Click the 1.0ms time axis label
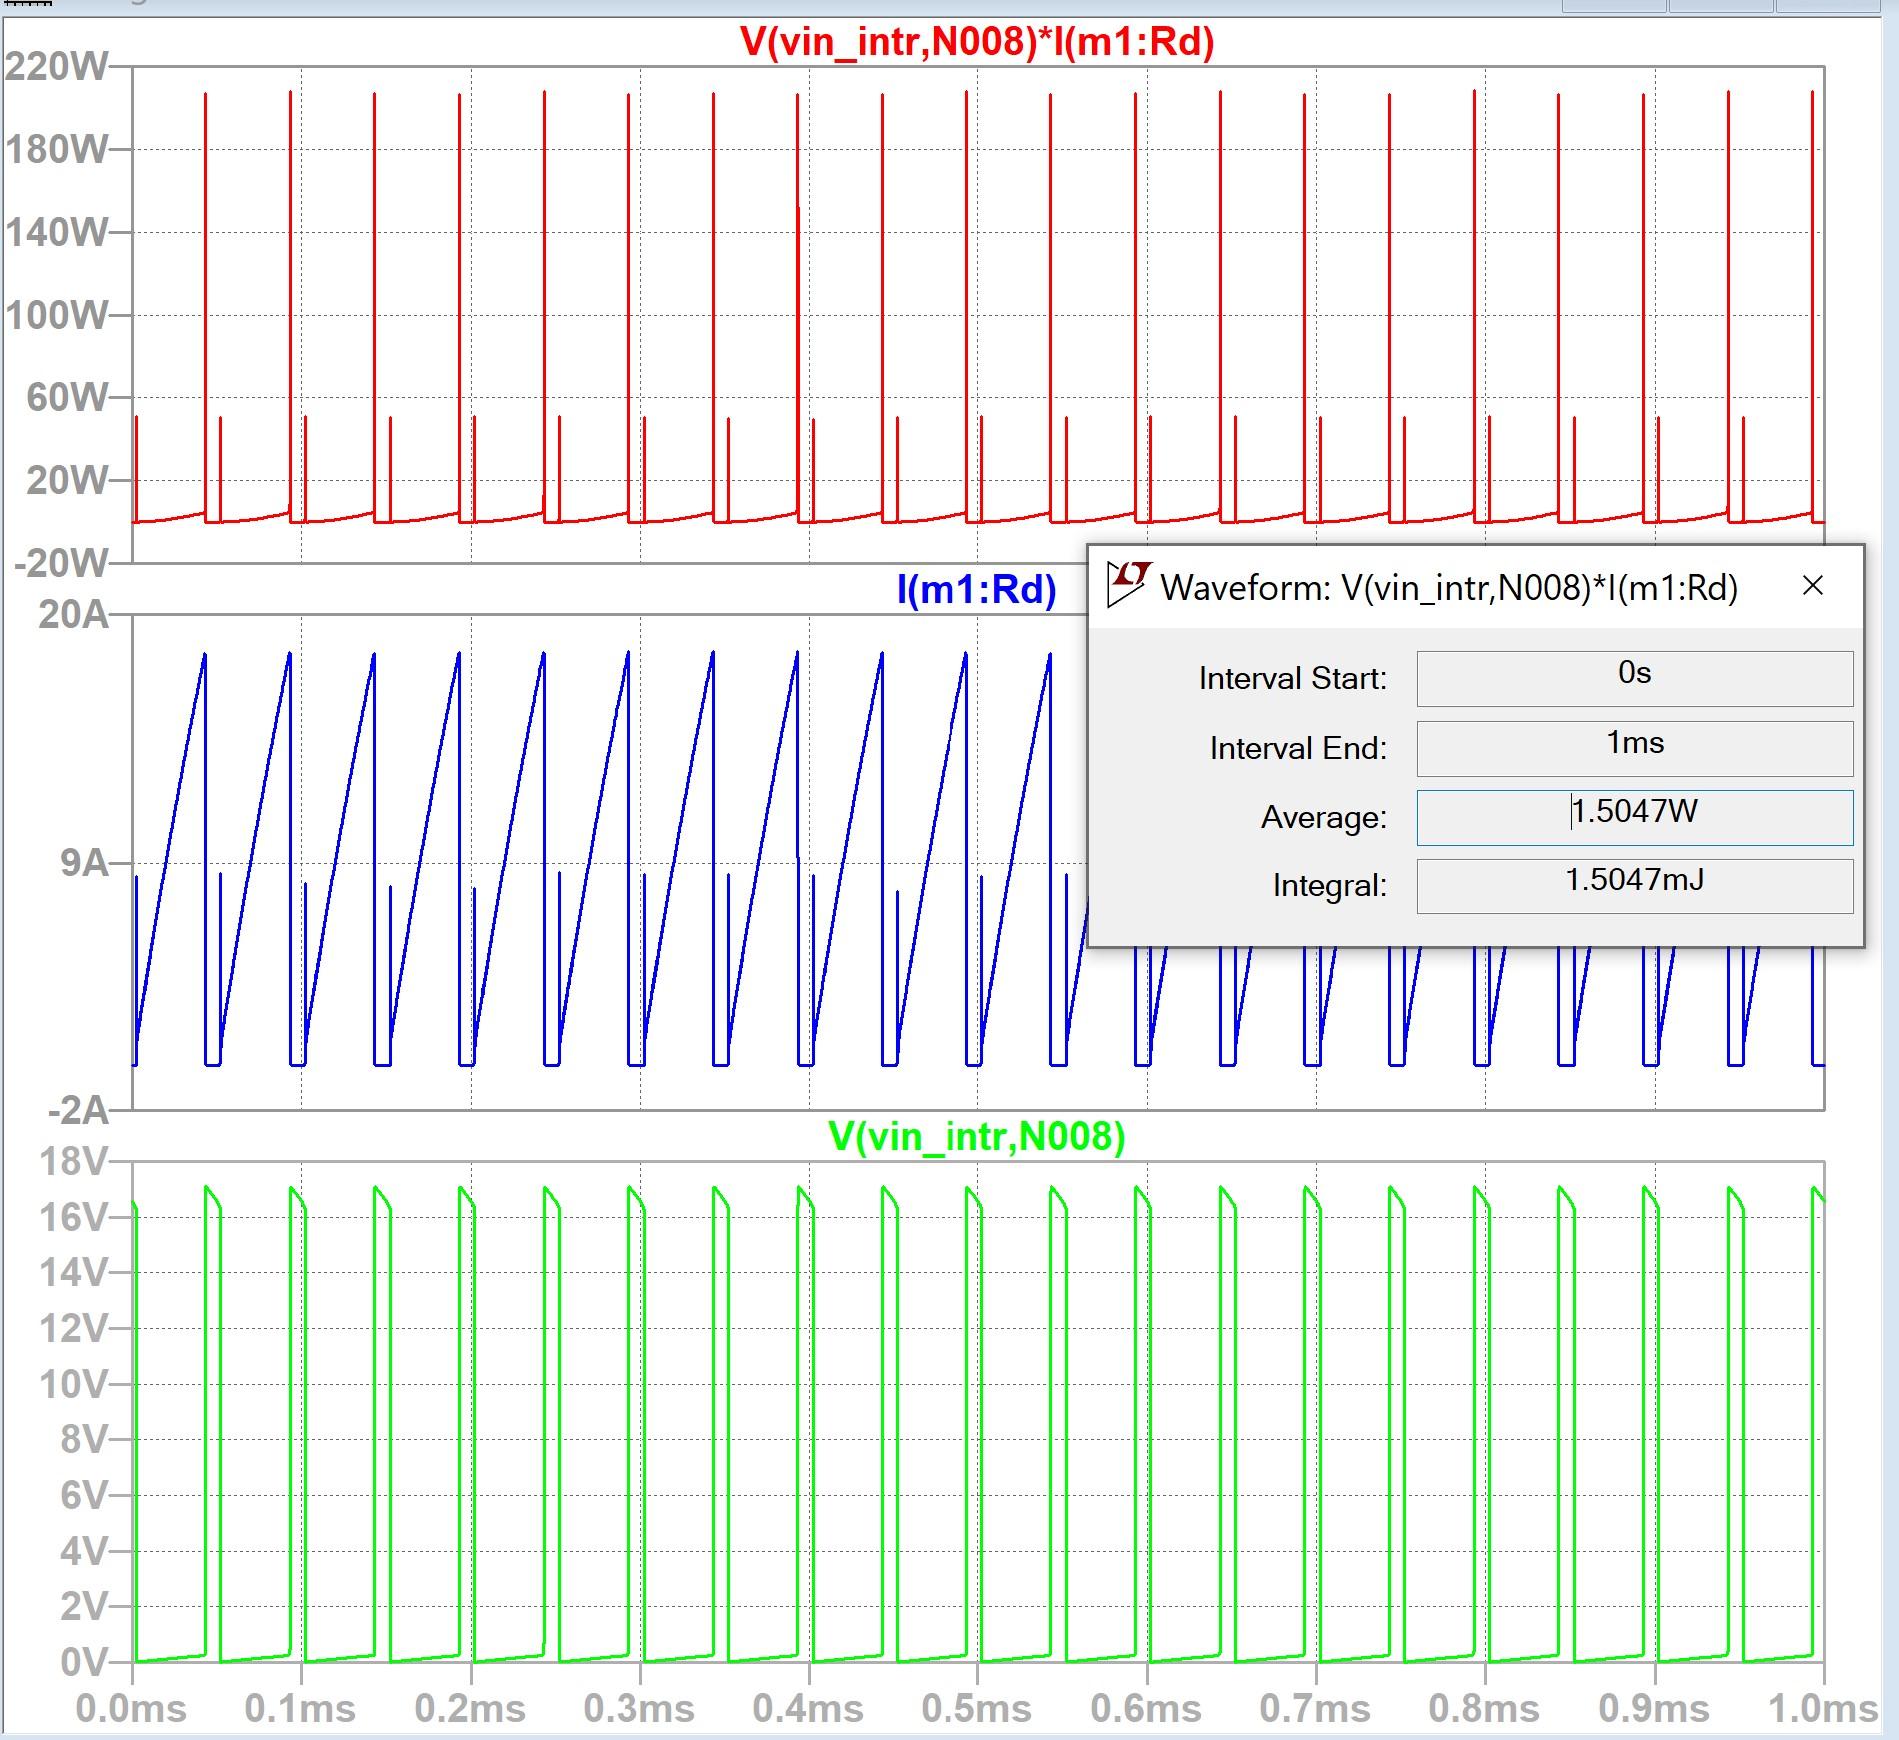 click(x=1823, y=1709)
